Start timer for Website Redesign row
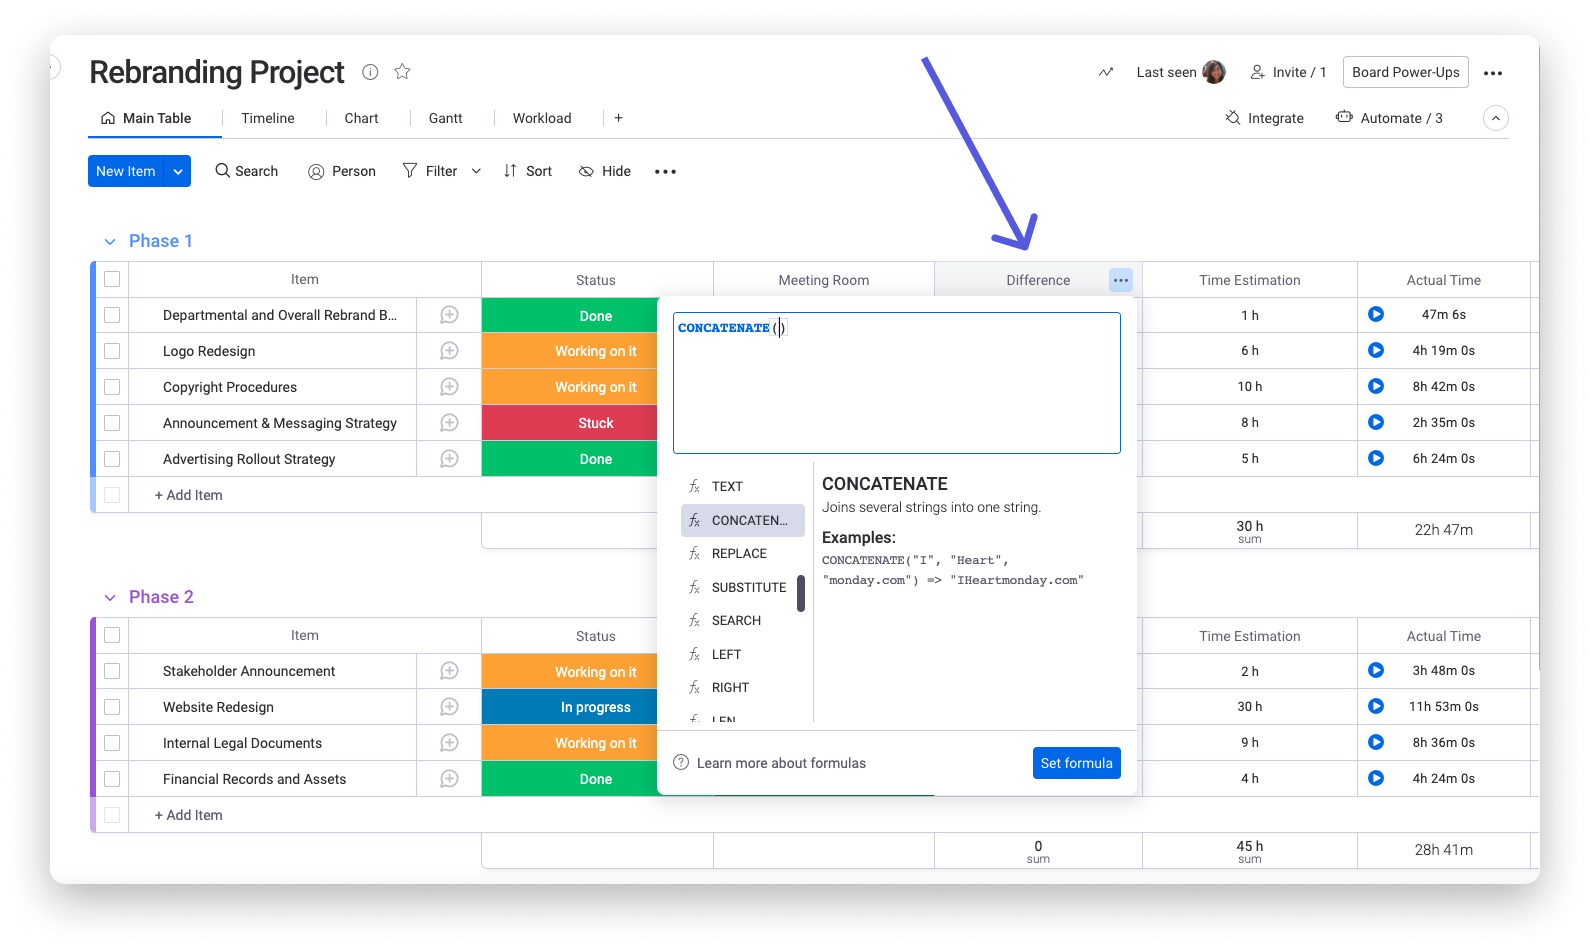This screenshot has height=949, width=1590. click(x=1376, y=707)
